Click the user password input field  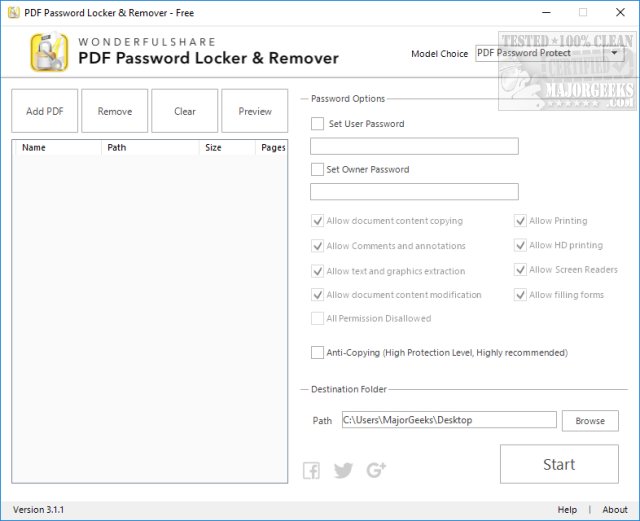pyautogui.click(x=414, y=146)
